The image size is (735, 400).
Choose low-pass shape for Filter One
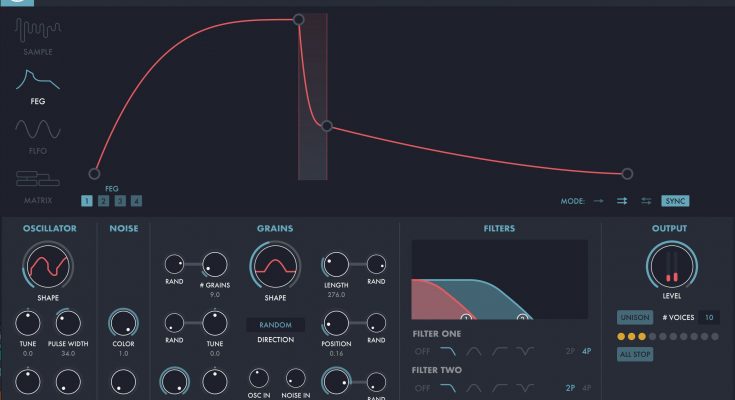(x=448, y=351)
